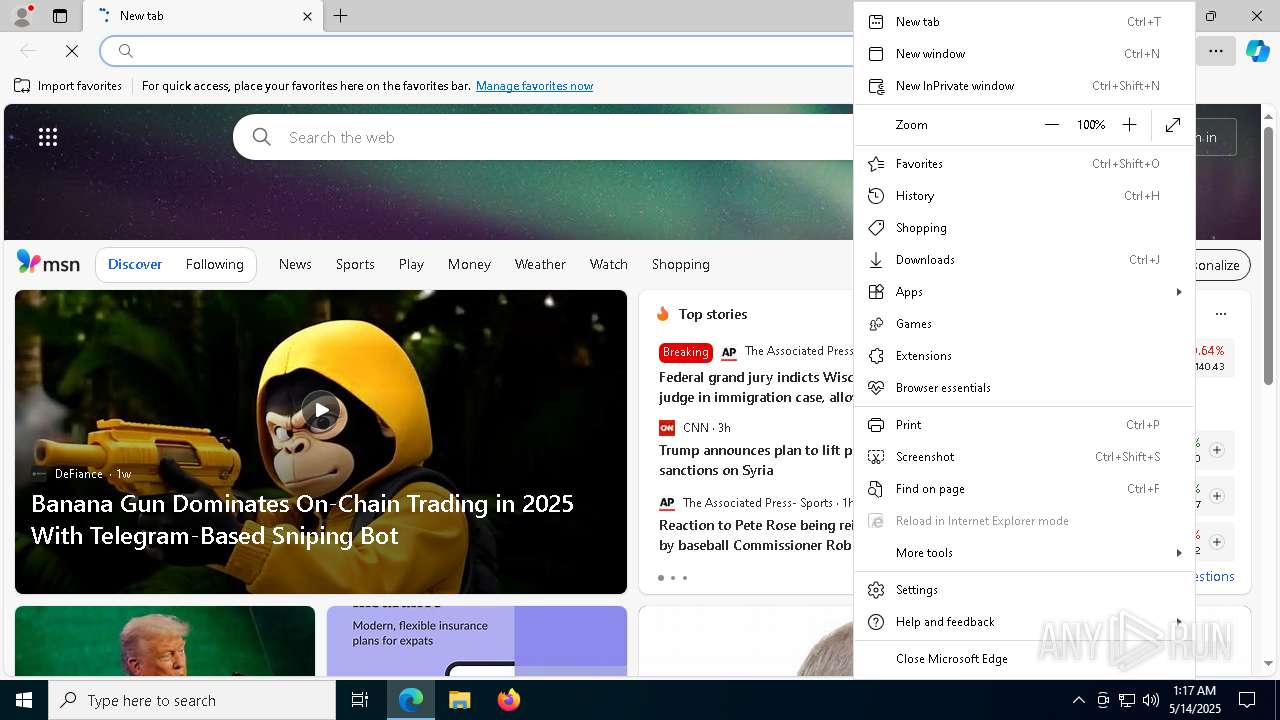
Task: Click the Search the web box
Action: click(545, 137)
